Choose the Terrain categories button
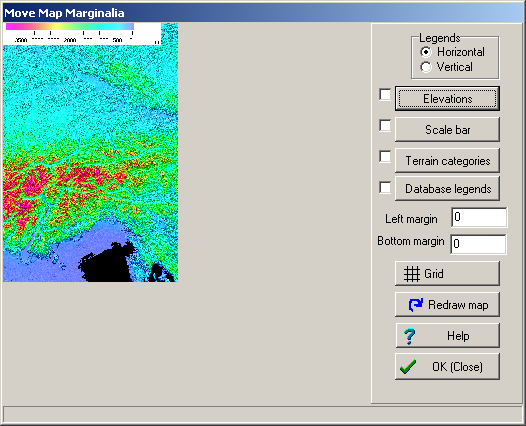 448,161
